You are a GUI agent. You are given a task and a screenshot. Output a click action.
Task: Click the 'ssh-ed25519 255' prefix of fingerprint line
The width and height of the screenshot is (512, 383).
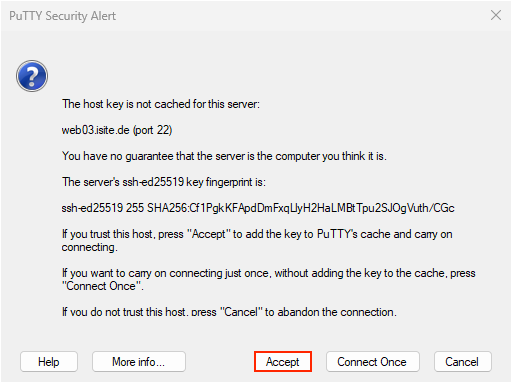103,208
